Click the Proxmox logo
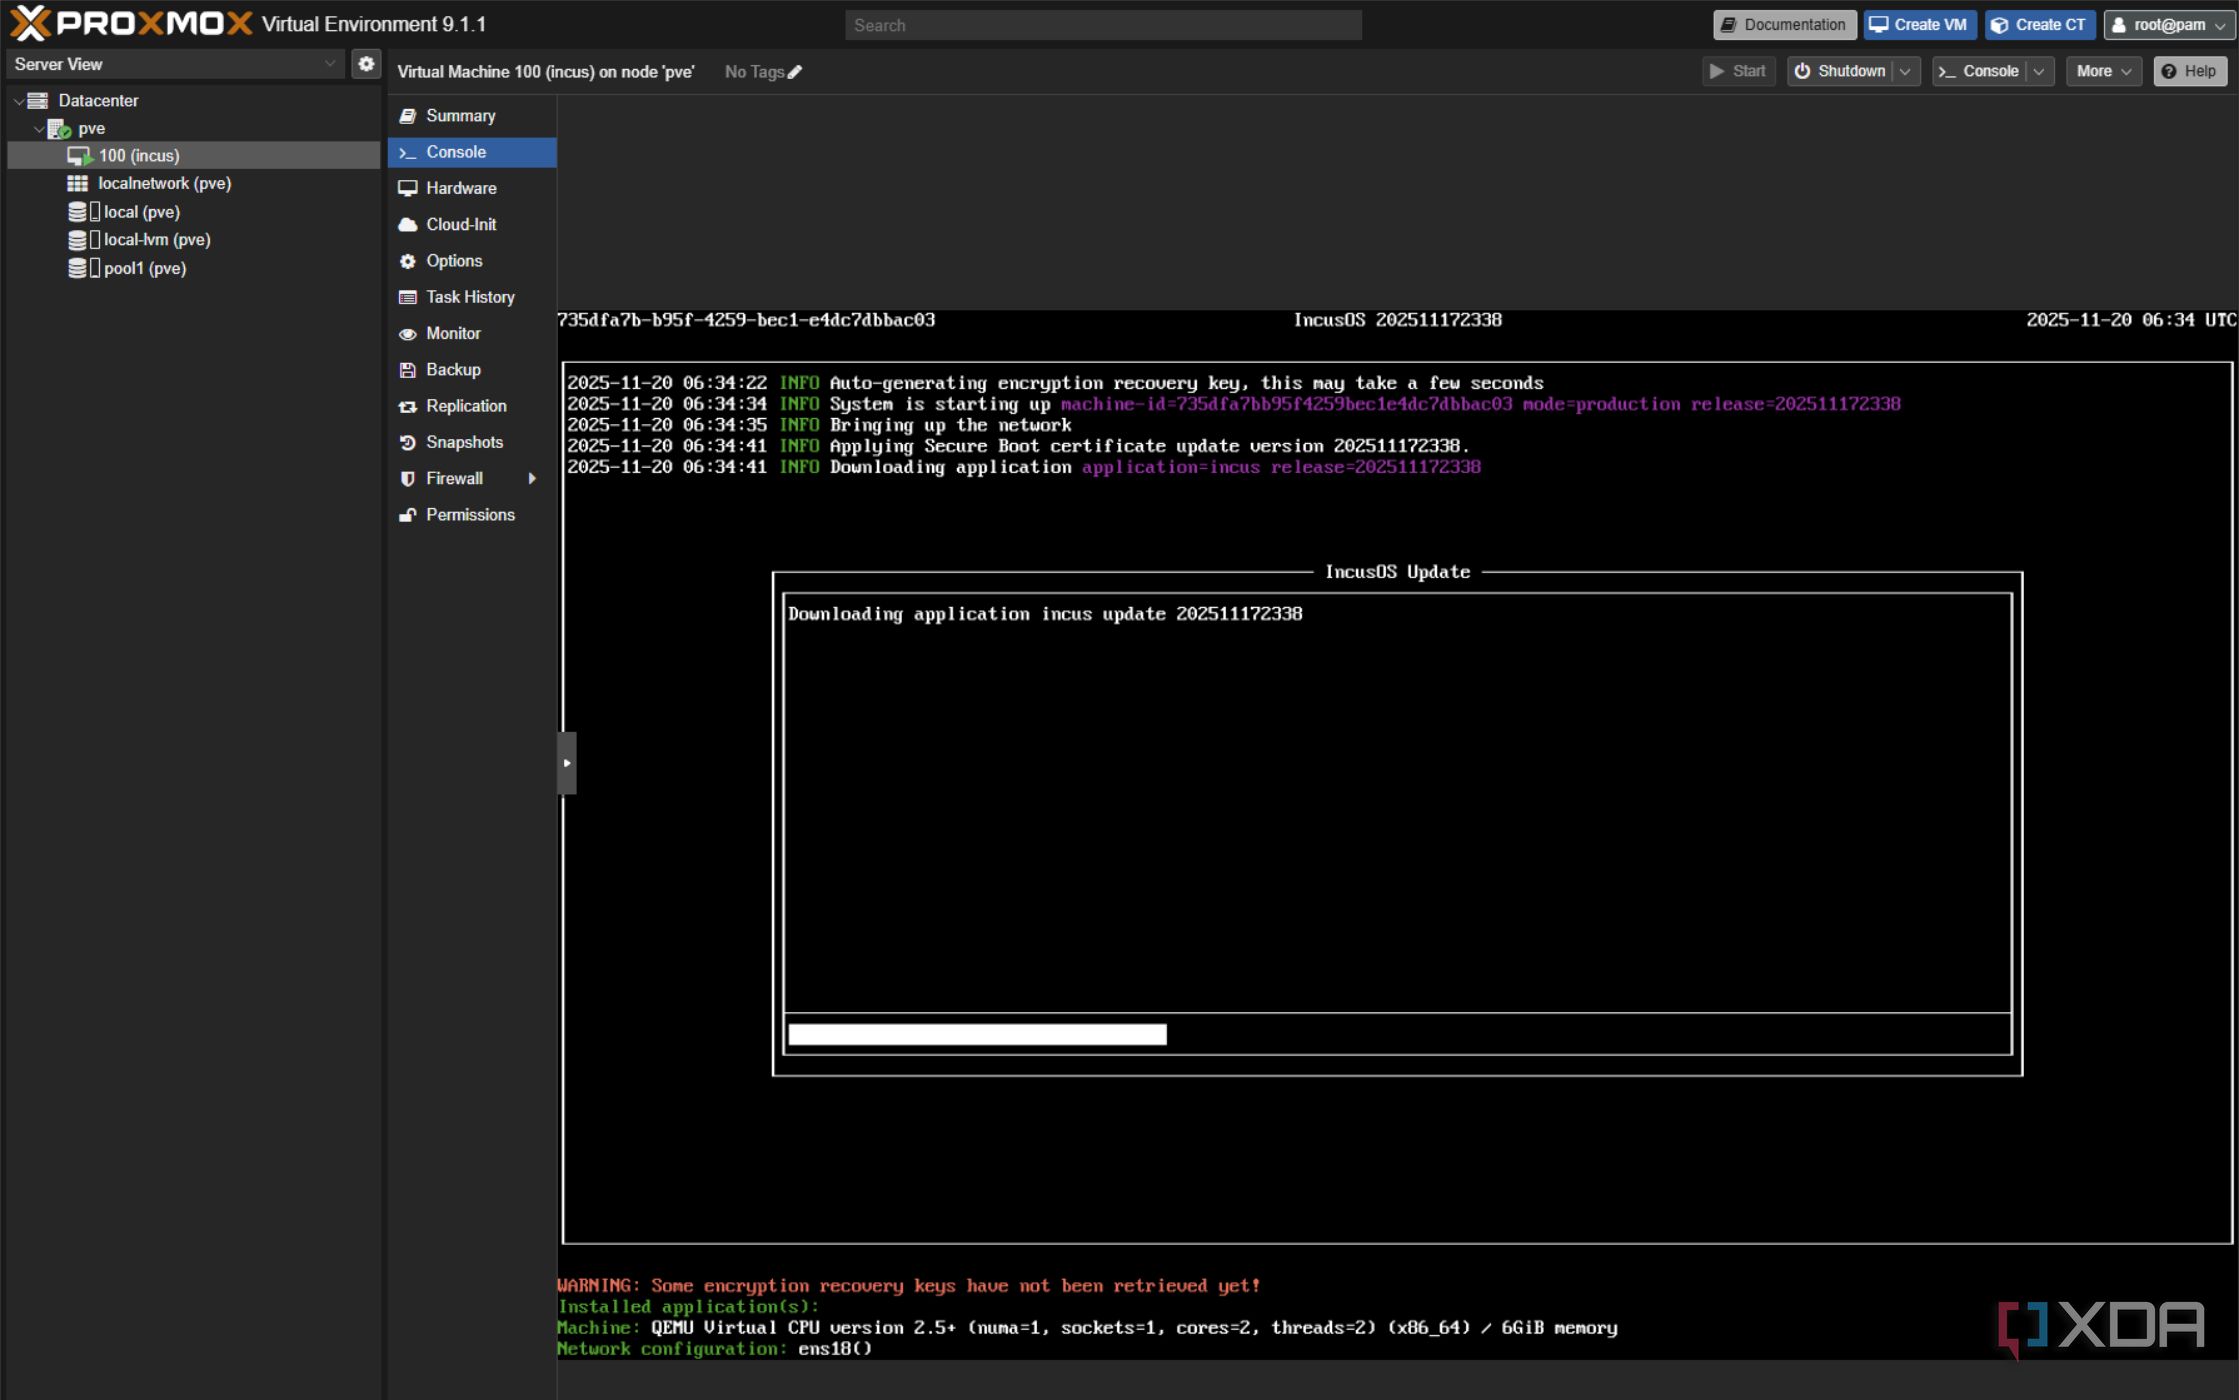 (x=131, y=24)
